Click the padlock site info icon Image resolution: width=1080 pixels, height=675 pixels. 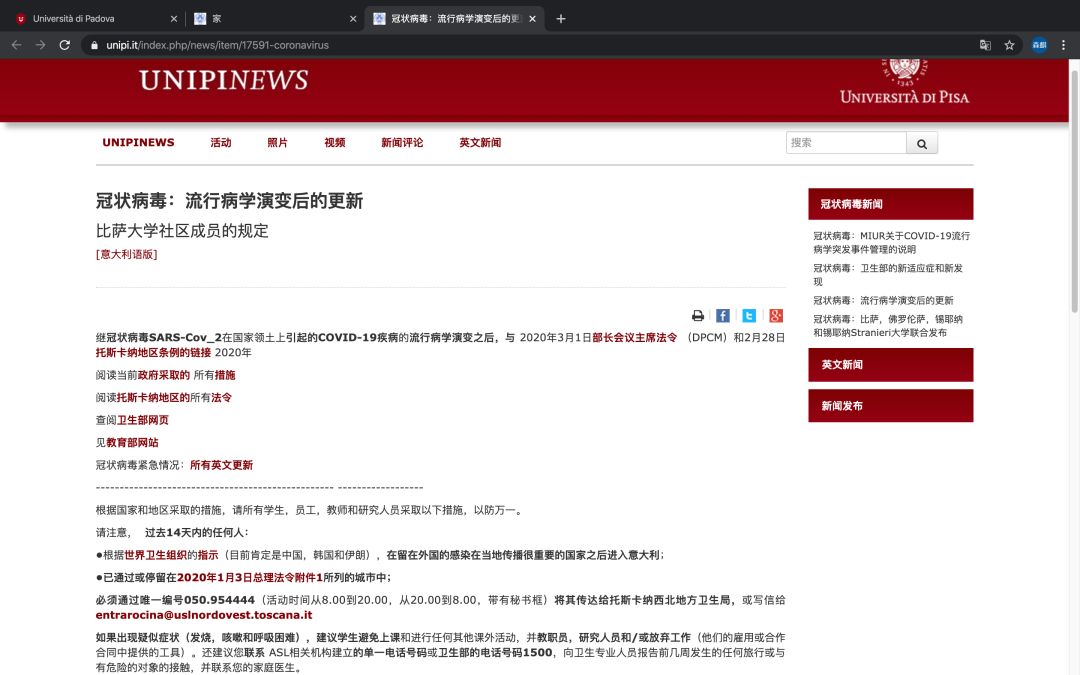[x=94, y=45]
